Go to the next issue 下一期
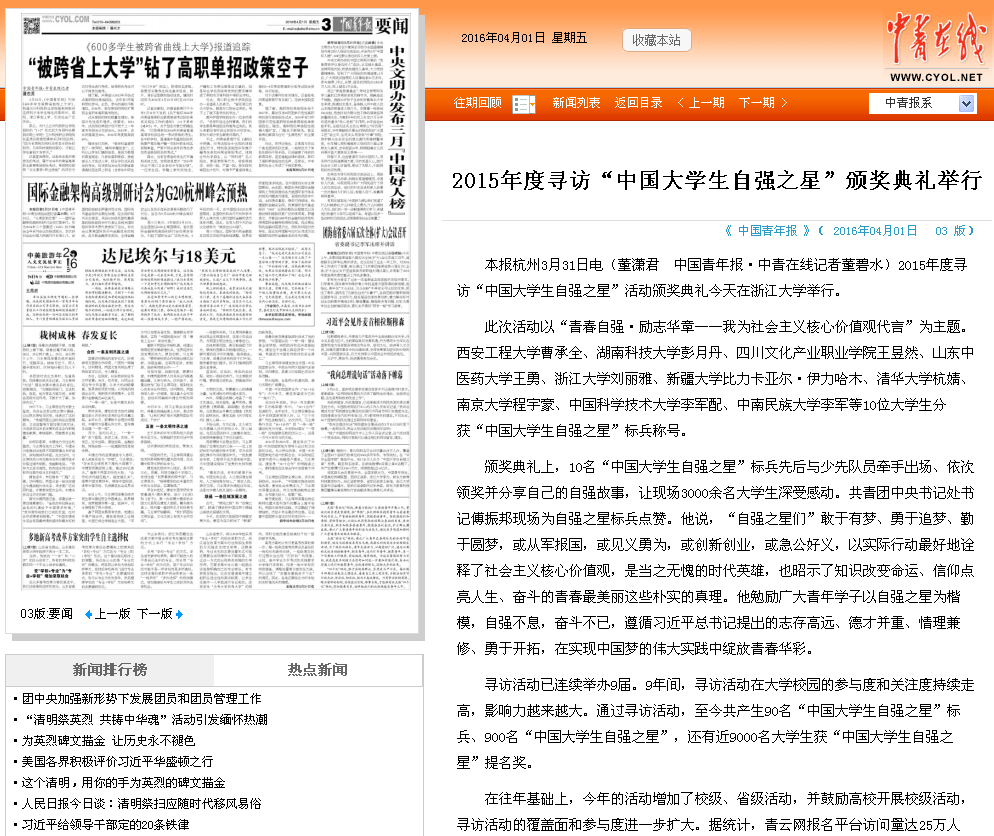994x836 pixels. [x=763, y=103]
